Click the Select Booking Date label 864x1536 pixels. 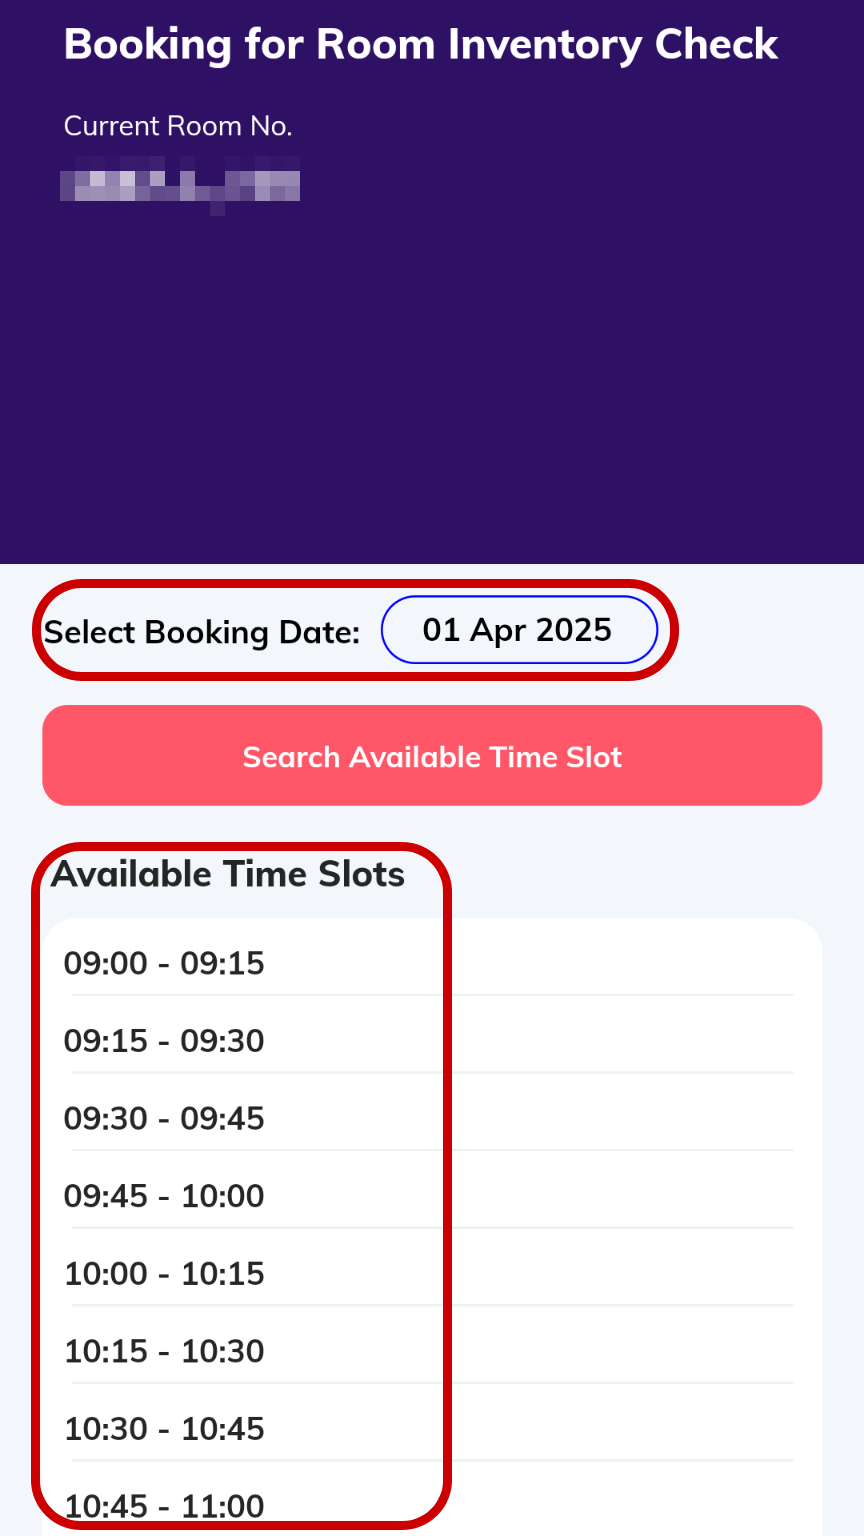202,633
